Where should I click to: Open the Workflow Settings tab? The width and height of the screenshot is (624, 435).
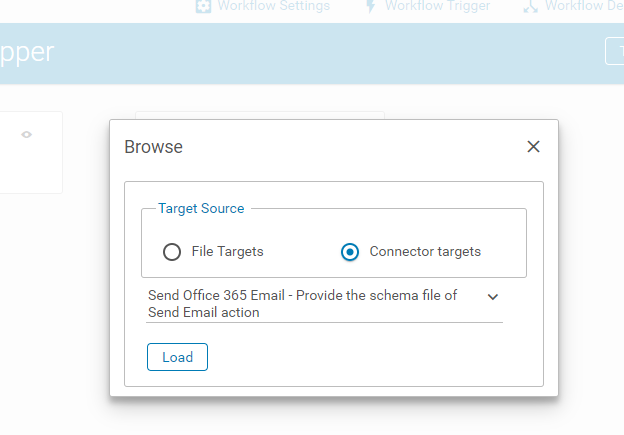pos(263,6)
